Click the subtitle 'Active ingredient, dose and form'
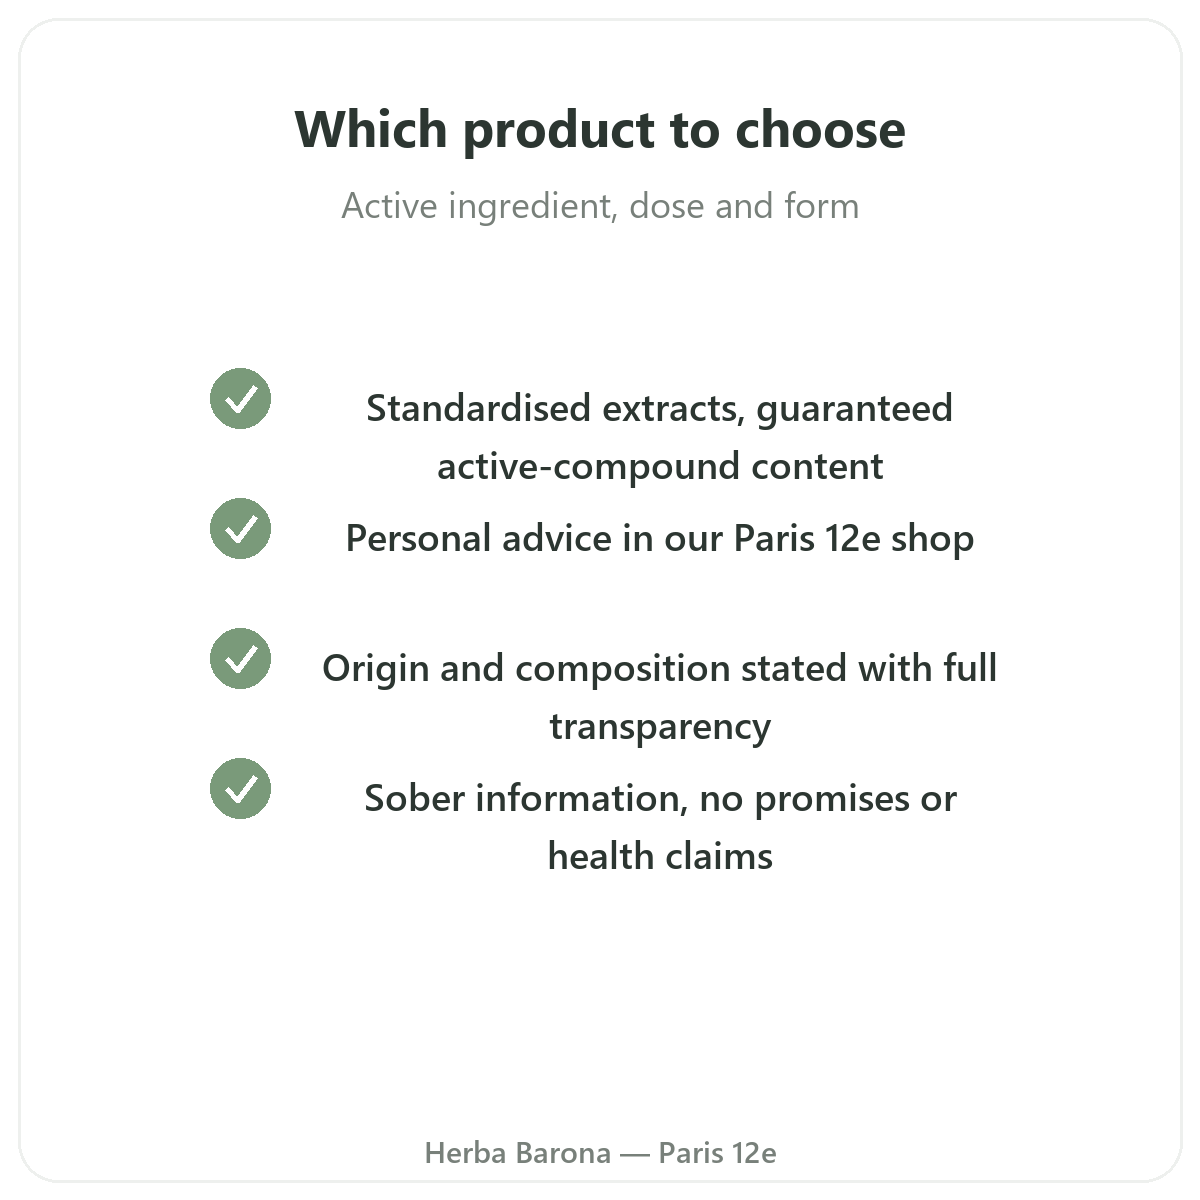The height and width of the screenshot is (1200, 1200). coord(600,206)
